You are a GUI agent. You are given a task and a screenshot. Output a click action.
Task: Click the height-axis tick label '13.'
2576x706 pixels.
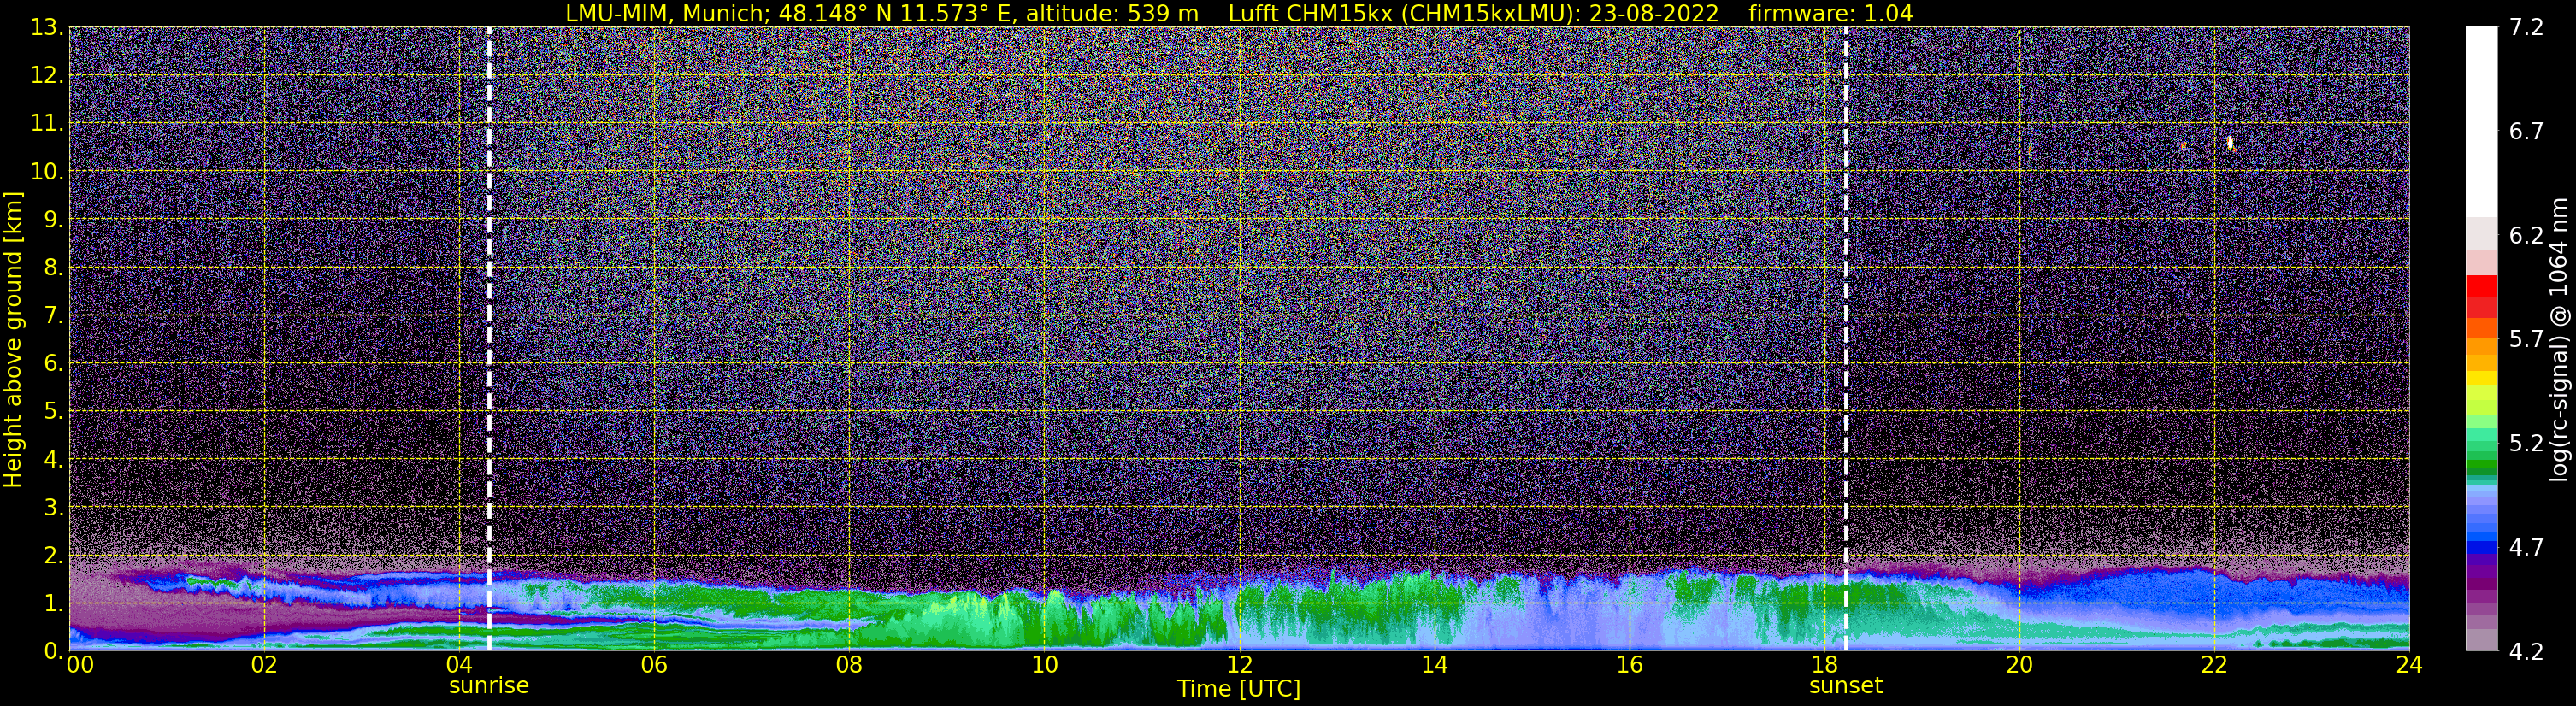click(x=47, y=27)
